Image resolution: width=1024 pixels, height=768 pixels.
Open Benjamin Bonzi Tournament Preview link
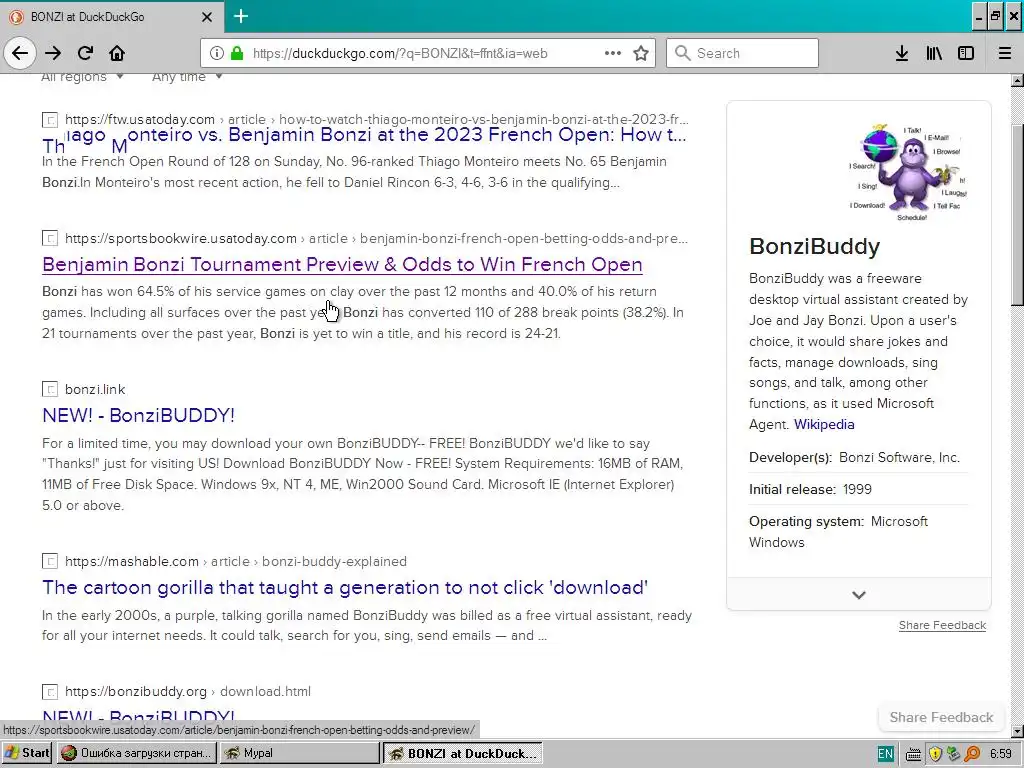coord(342,264)
